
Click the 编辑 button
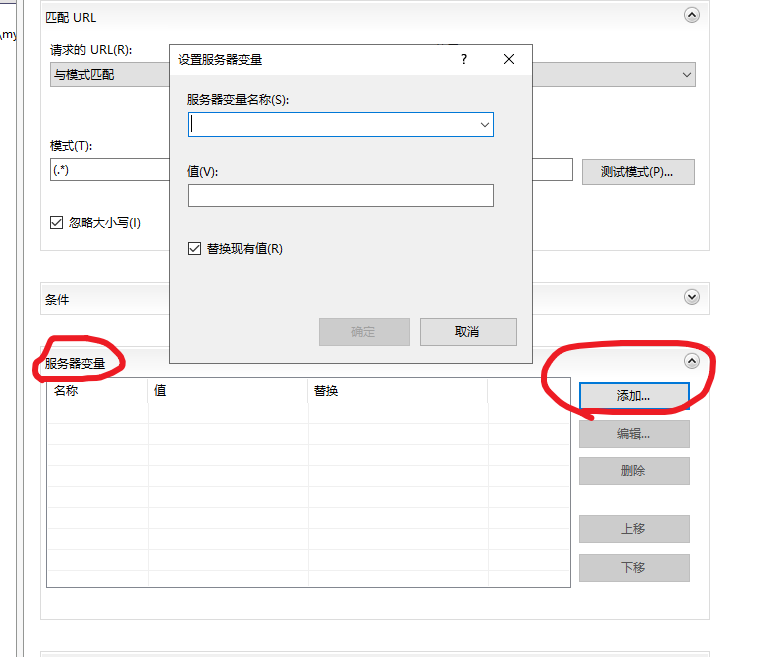634,434
